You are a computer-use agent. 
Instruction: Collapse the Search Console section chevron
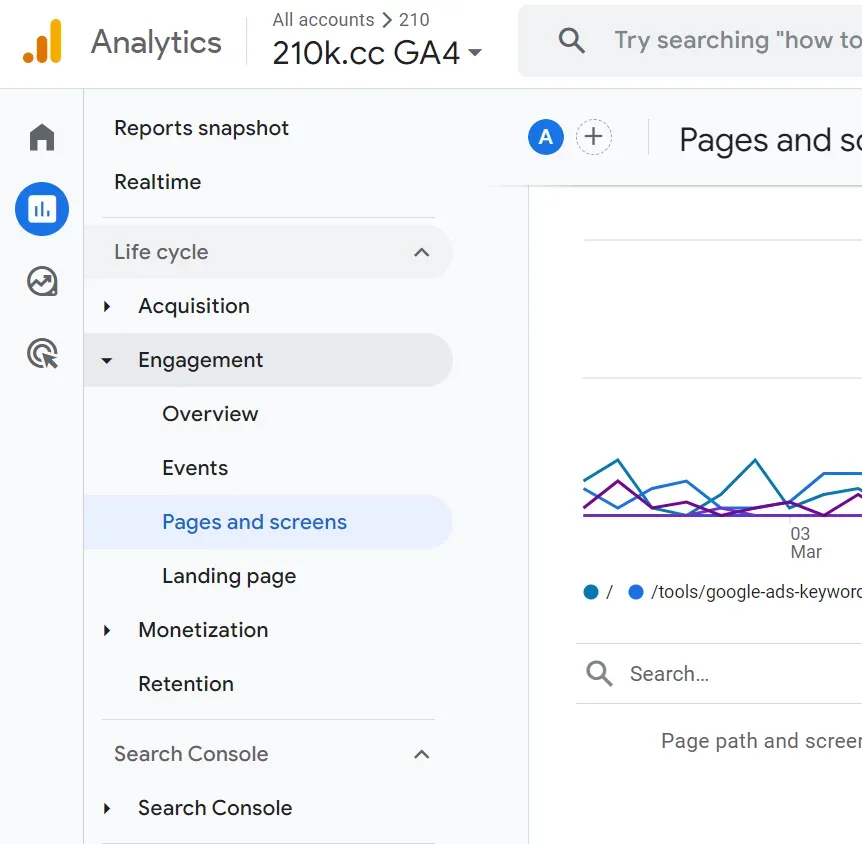coord(421,754)
